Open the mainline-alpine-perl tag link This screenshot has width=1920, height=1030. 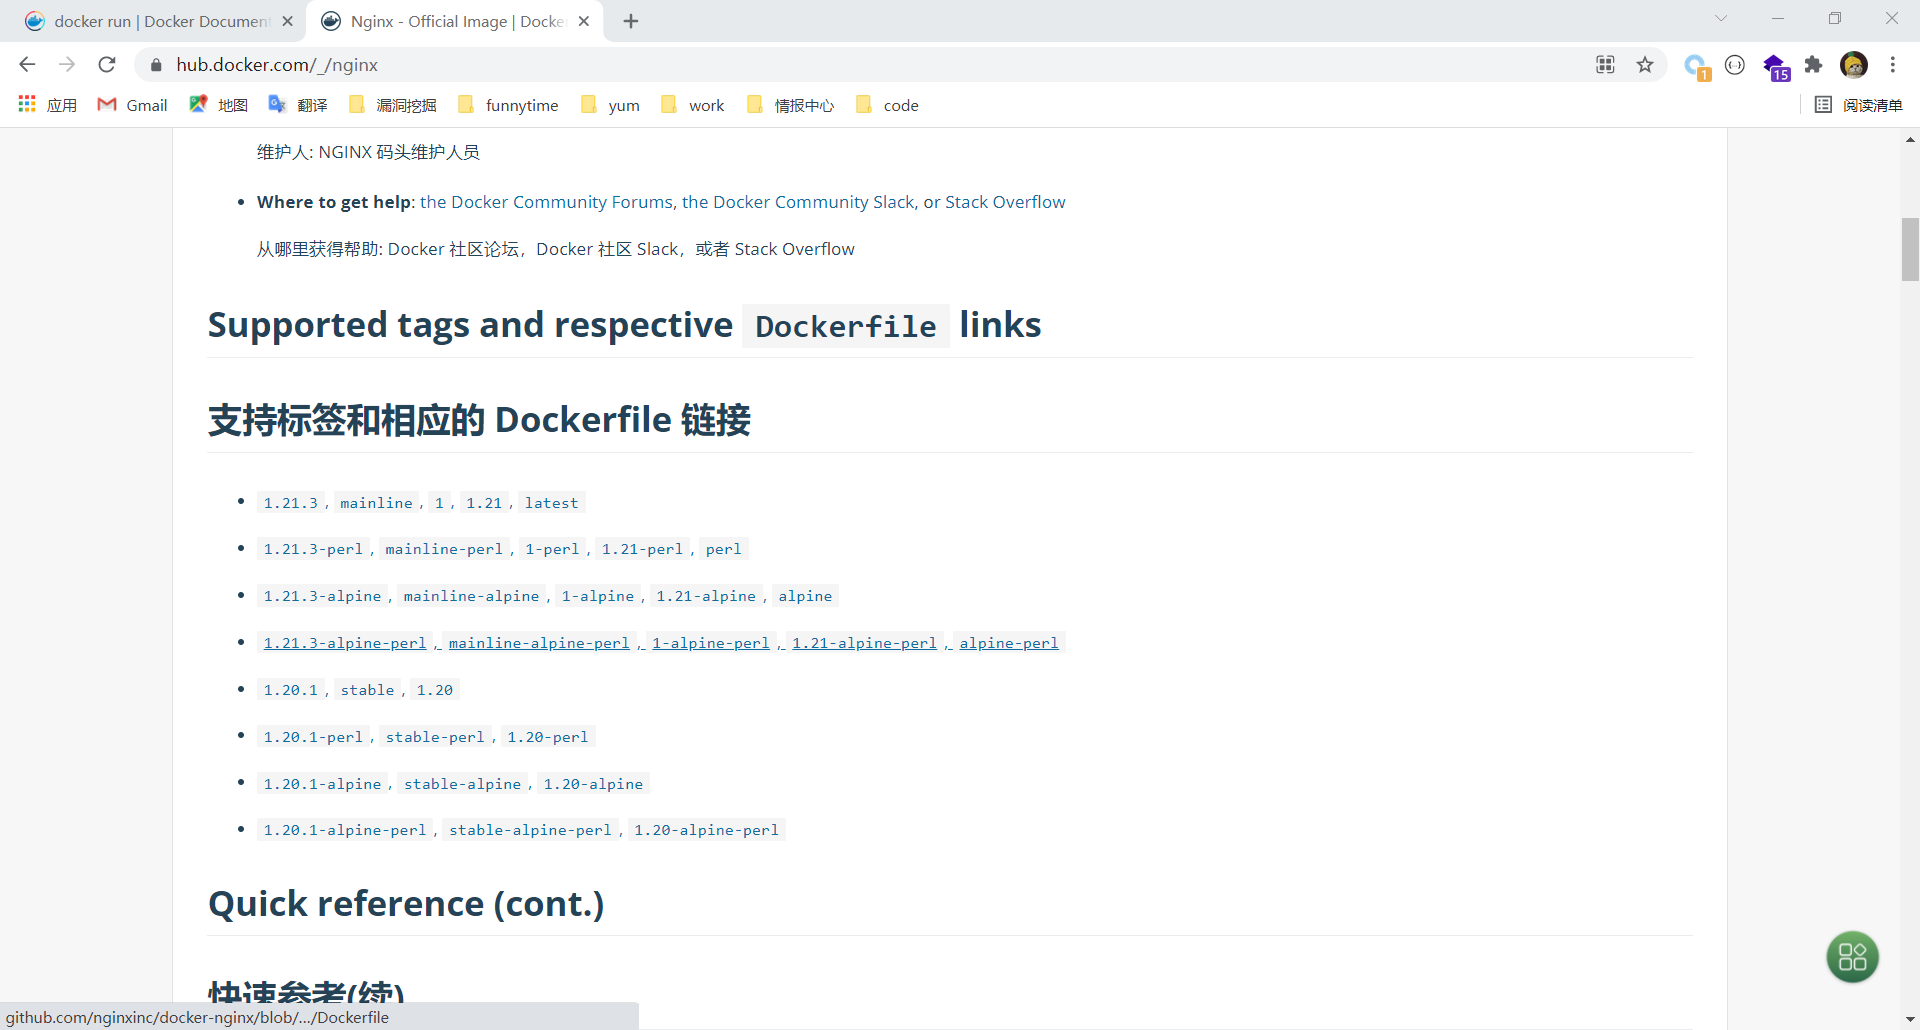pos(539,643)
